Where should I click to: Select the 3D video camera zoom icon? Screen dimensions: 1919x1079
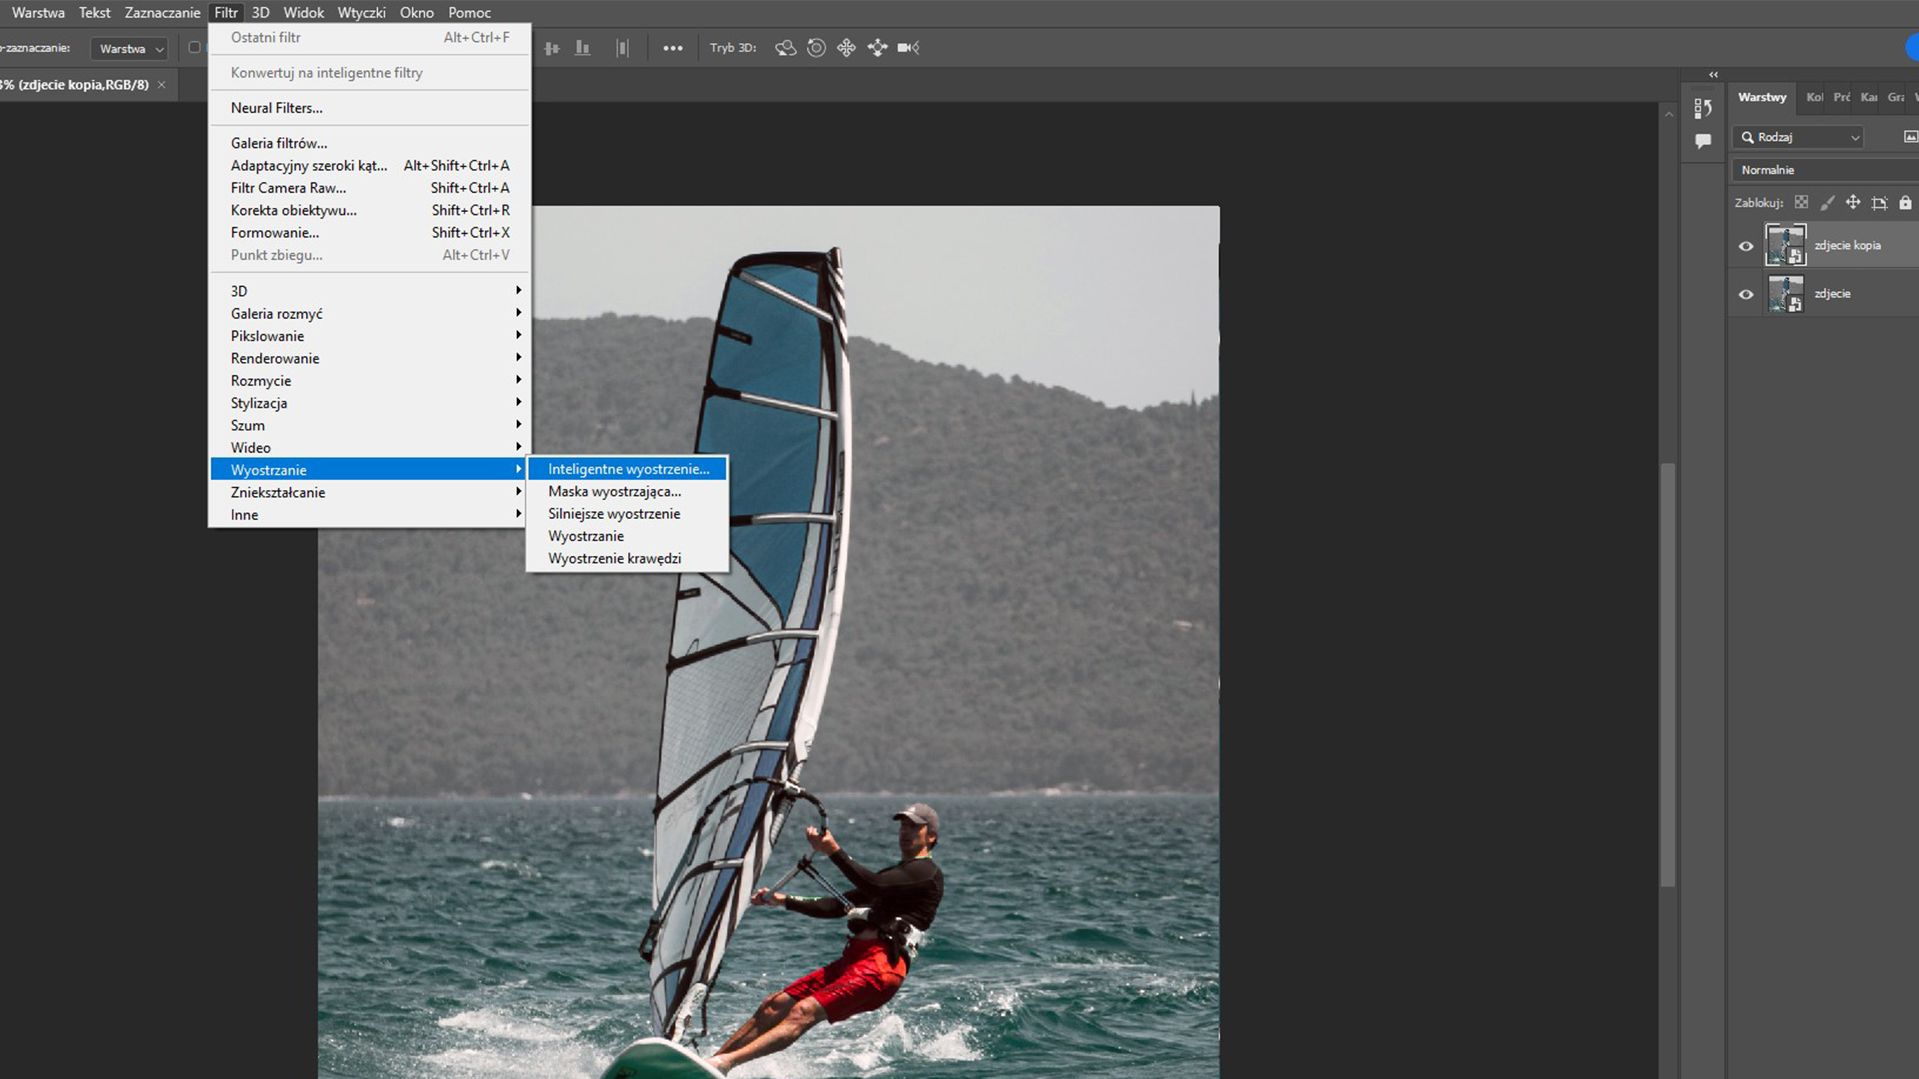[x=908, y=48]
